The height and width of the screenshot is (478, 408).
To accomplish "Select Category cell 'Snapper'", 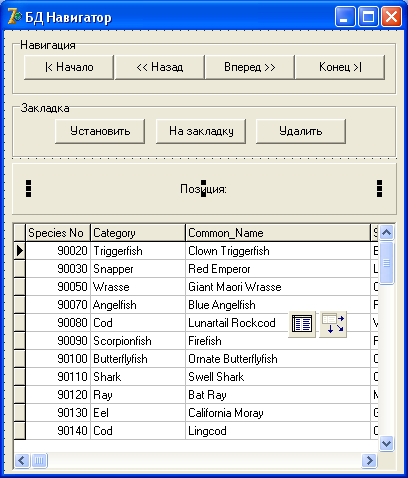I will pos(138,269).
